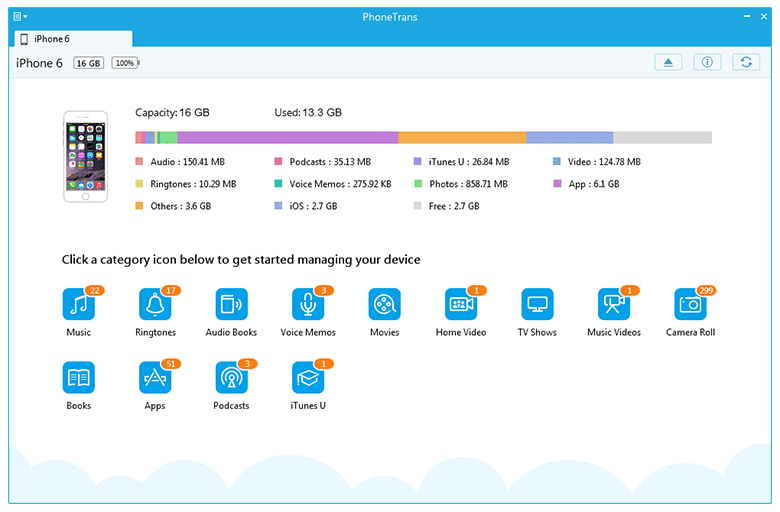
Task: Close the PhoneTrans window
Action: pos(764,16)
